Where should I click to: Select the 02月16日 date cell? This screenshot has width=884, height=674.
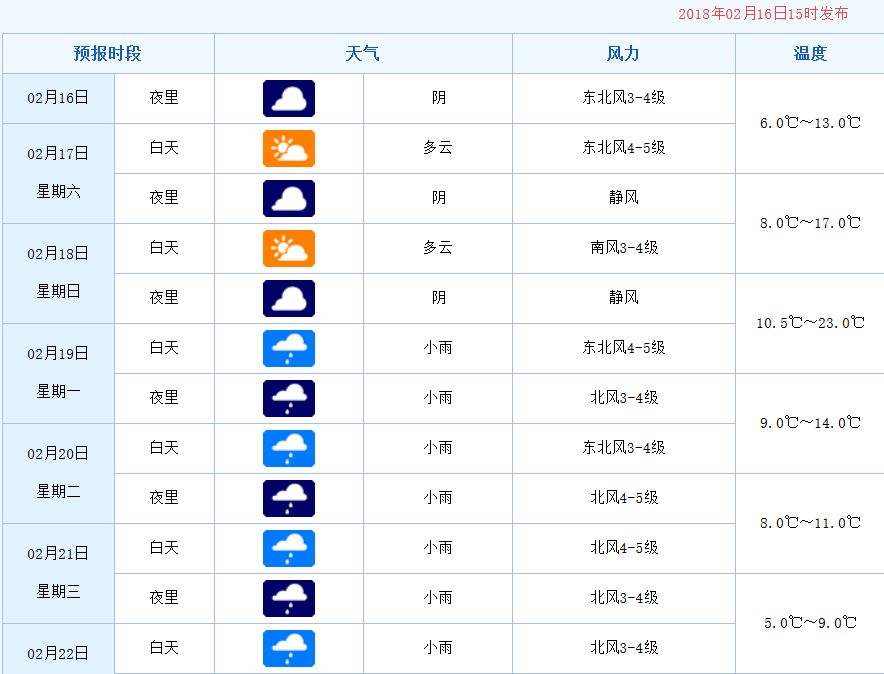click(x=58, y=97)
